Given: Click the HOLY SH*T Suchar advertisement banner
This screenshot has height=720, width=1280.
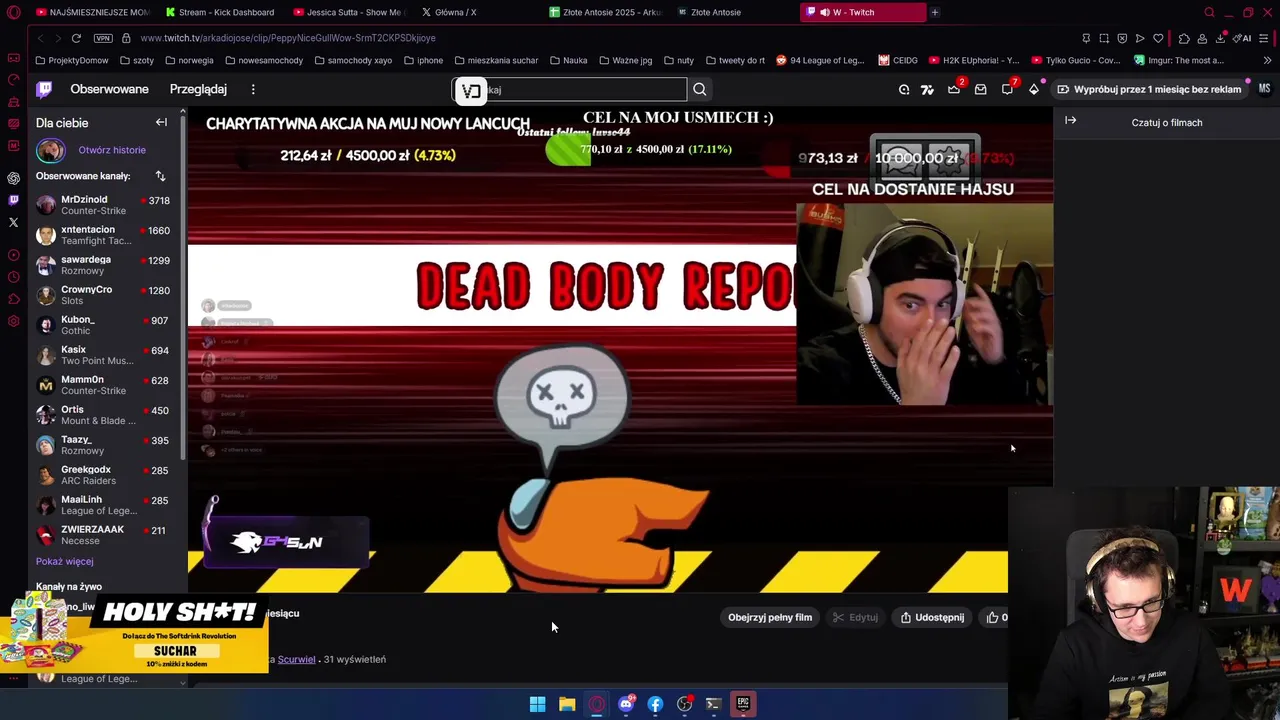Looking at the screenshot, I should (135, 634).
